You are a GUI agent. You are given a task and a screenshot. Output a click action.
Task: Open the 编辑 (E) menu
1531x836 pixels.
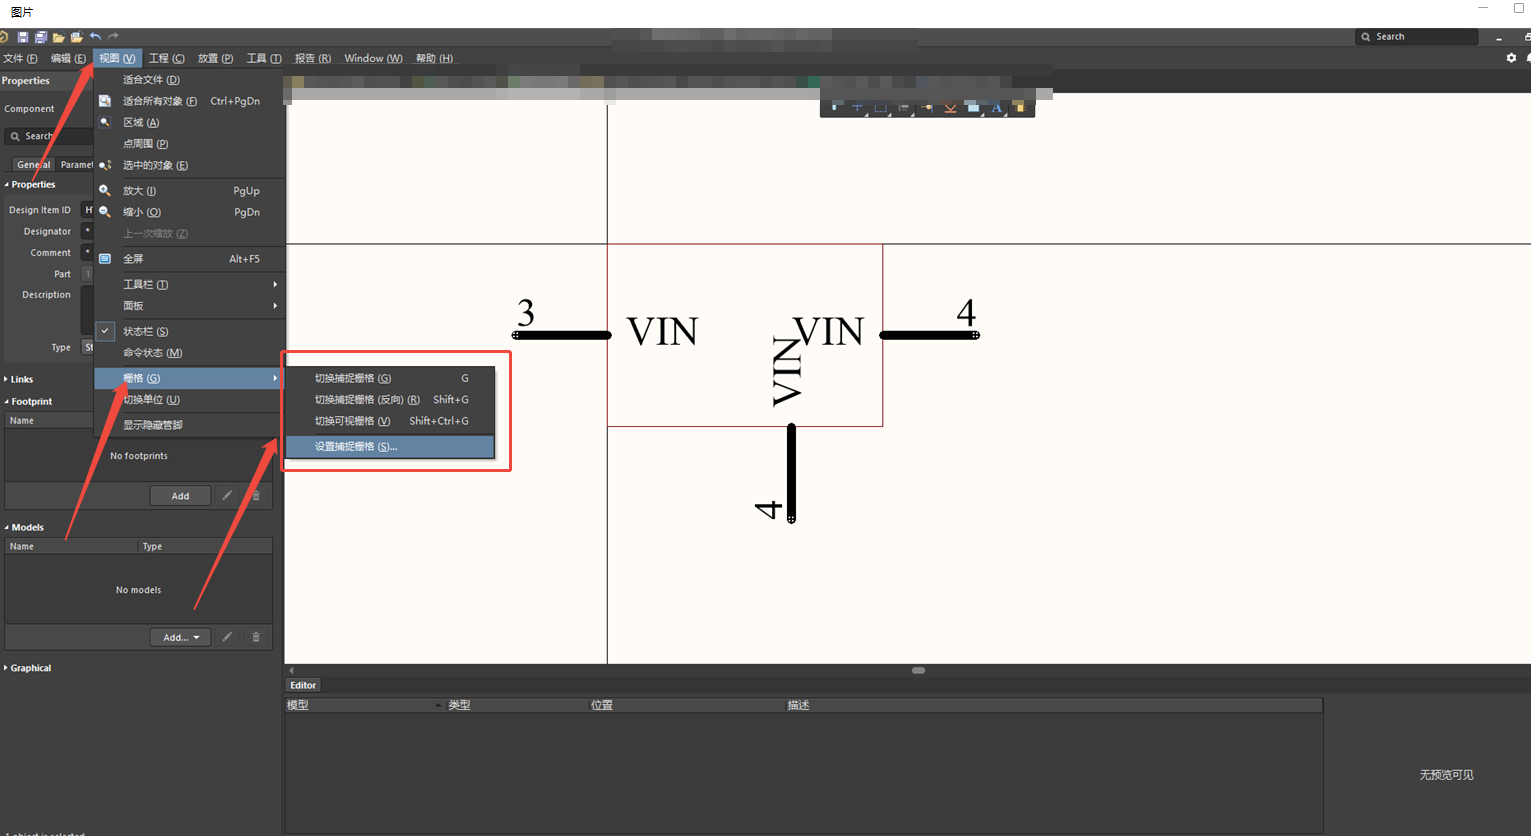pos(68,58)
